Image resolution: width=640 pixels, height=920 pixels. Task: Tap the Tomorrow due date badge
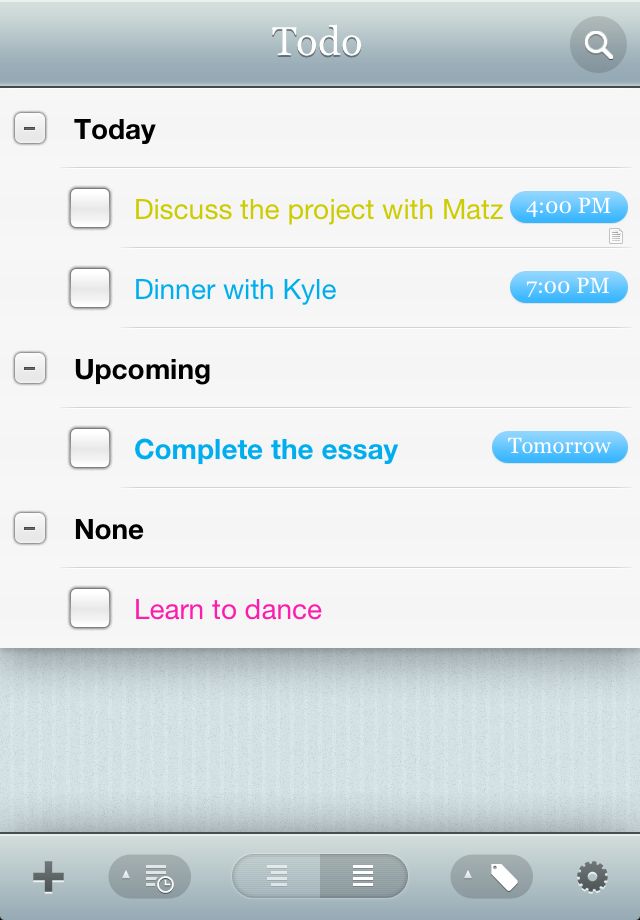(560, 447)
